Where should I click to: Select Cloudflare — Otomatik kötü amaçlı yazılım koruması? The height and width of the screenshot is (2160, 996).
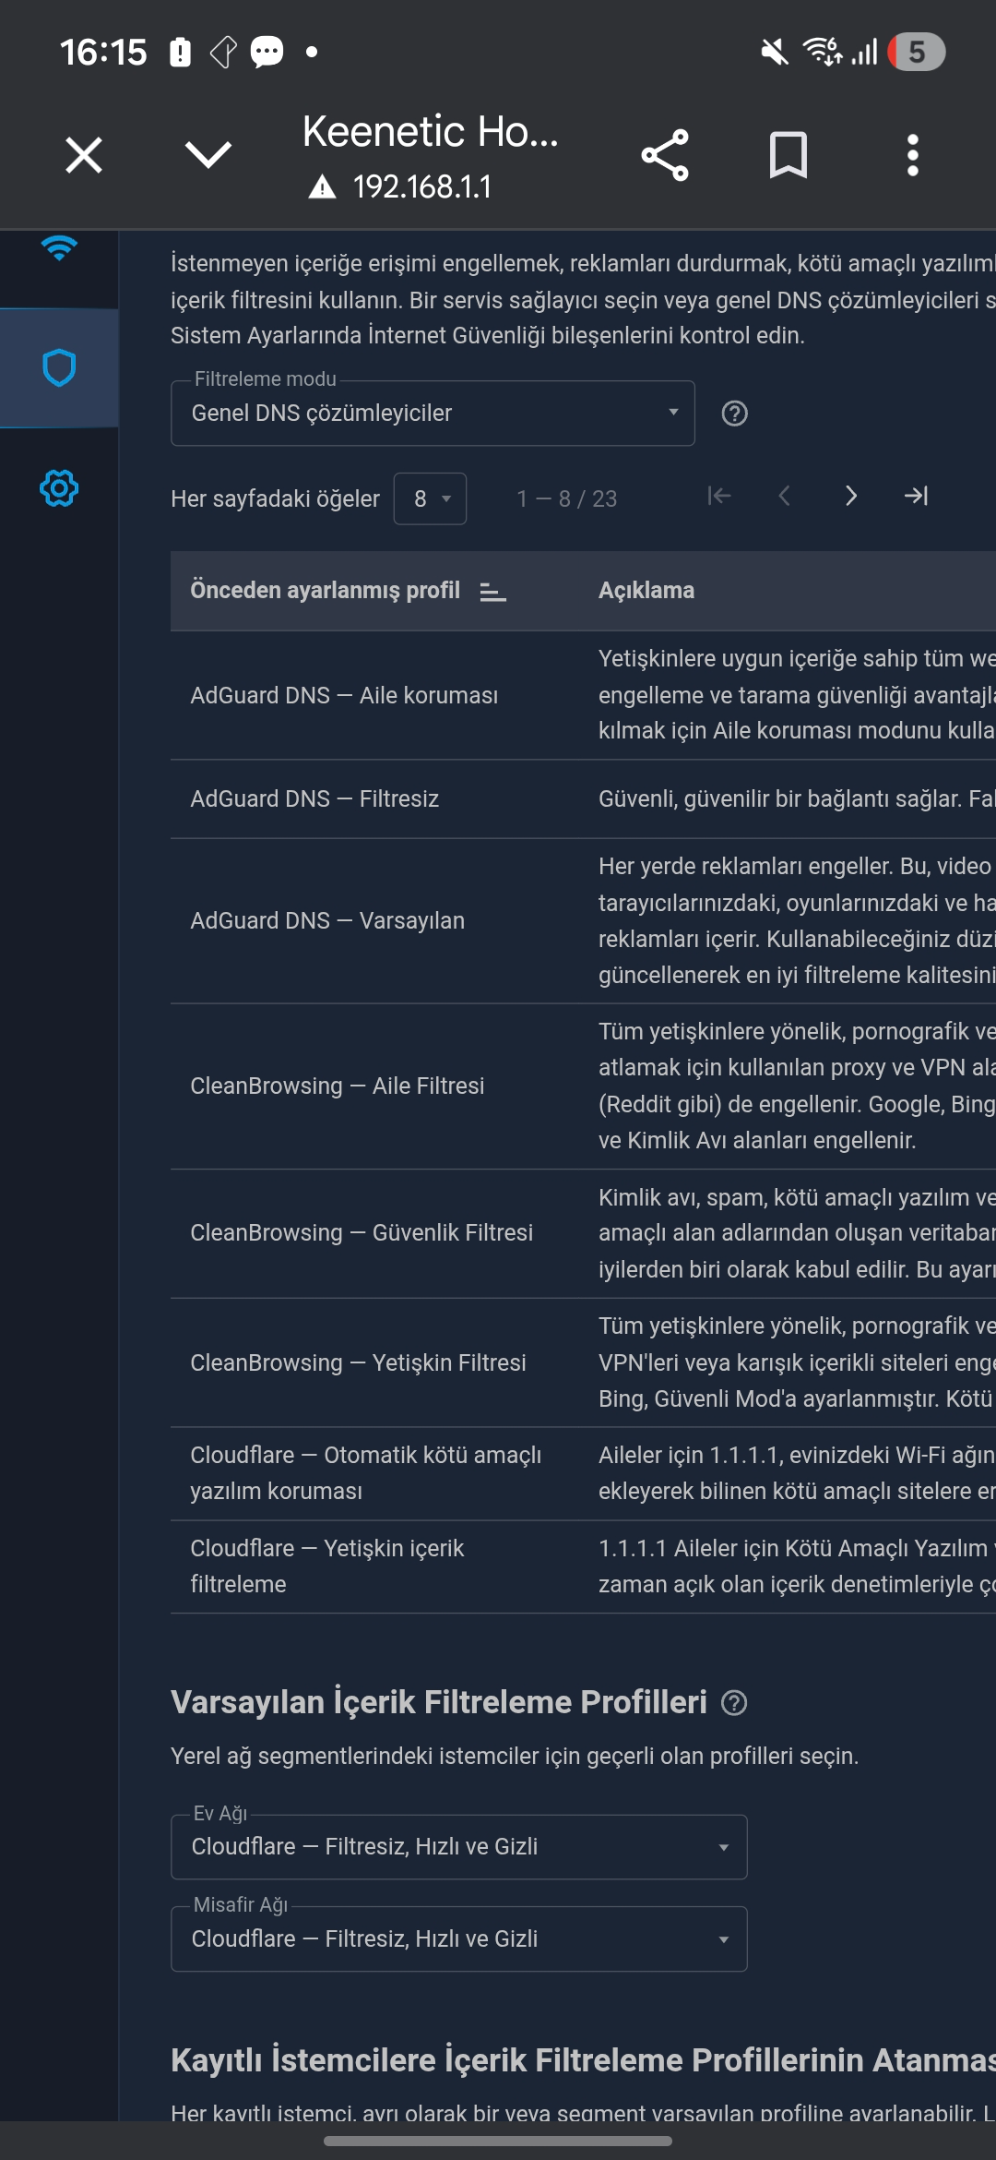583,1473
